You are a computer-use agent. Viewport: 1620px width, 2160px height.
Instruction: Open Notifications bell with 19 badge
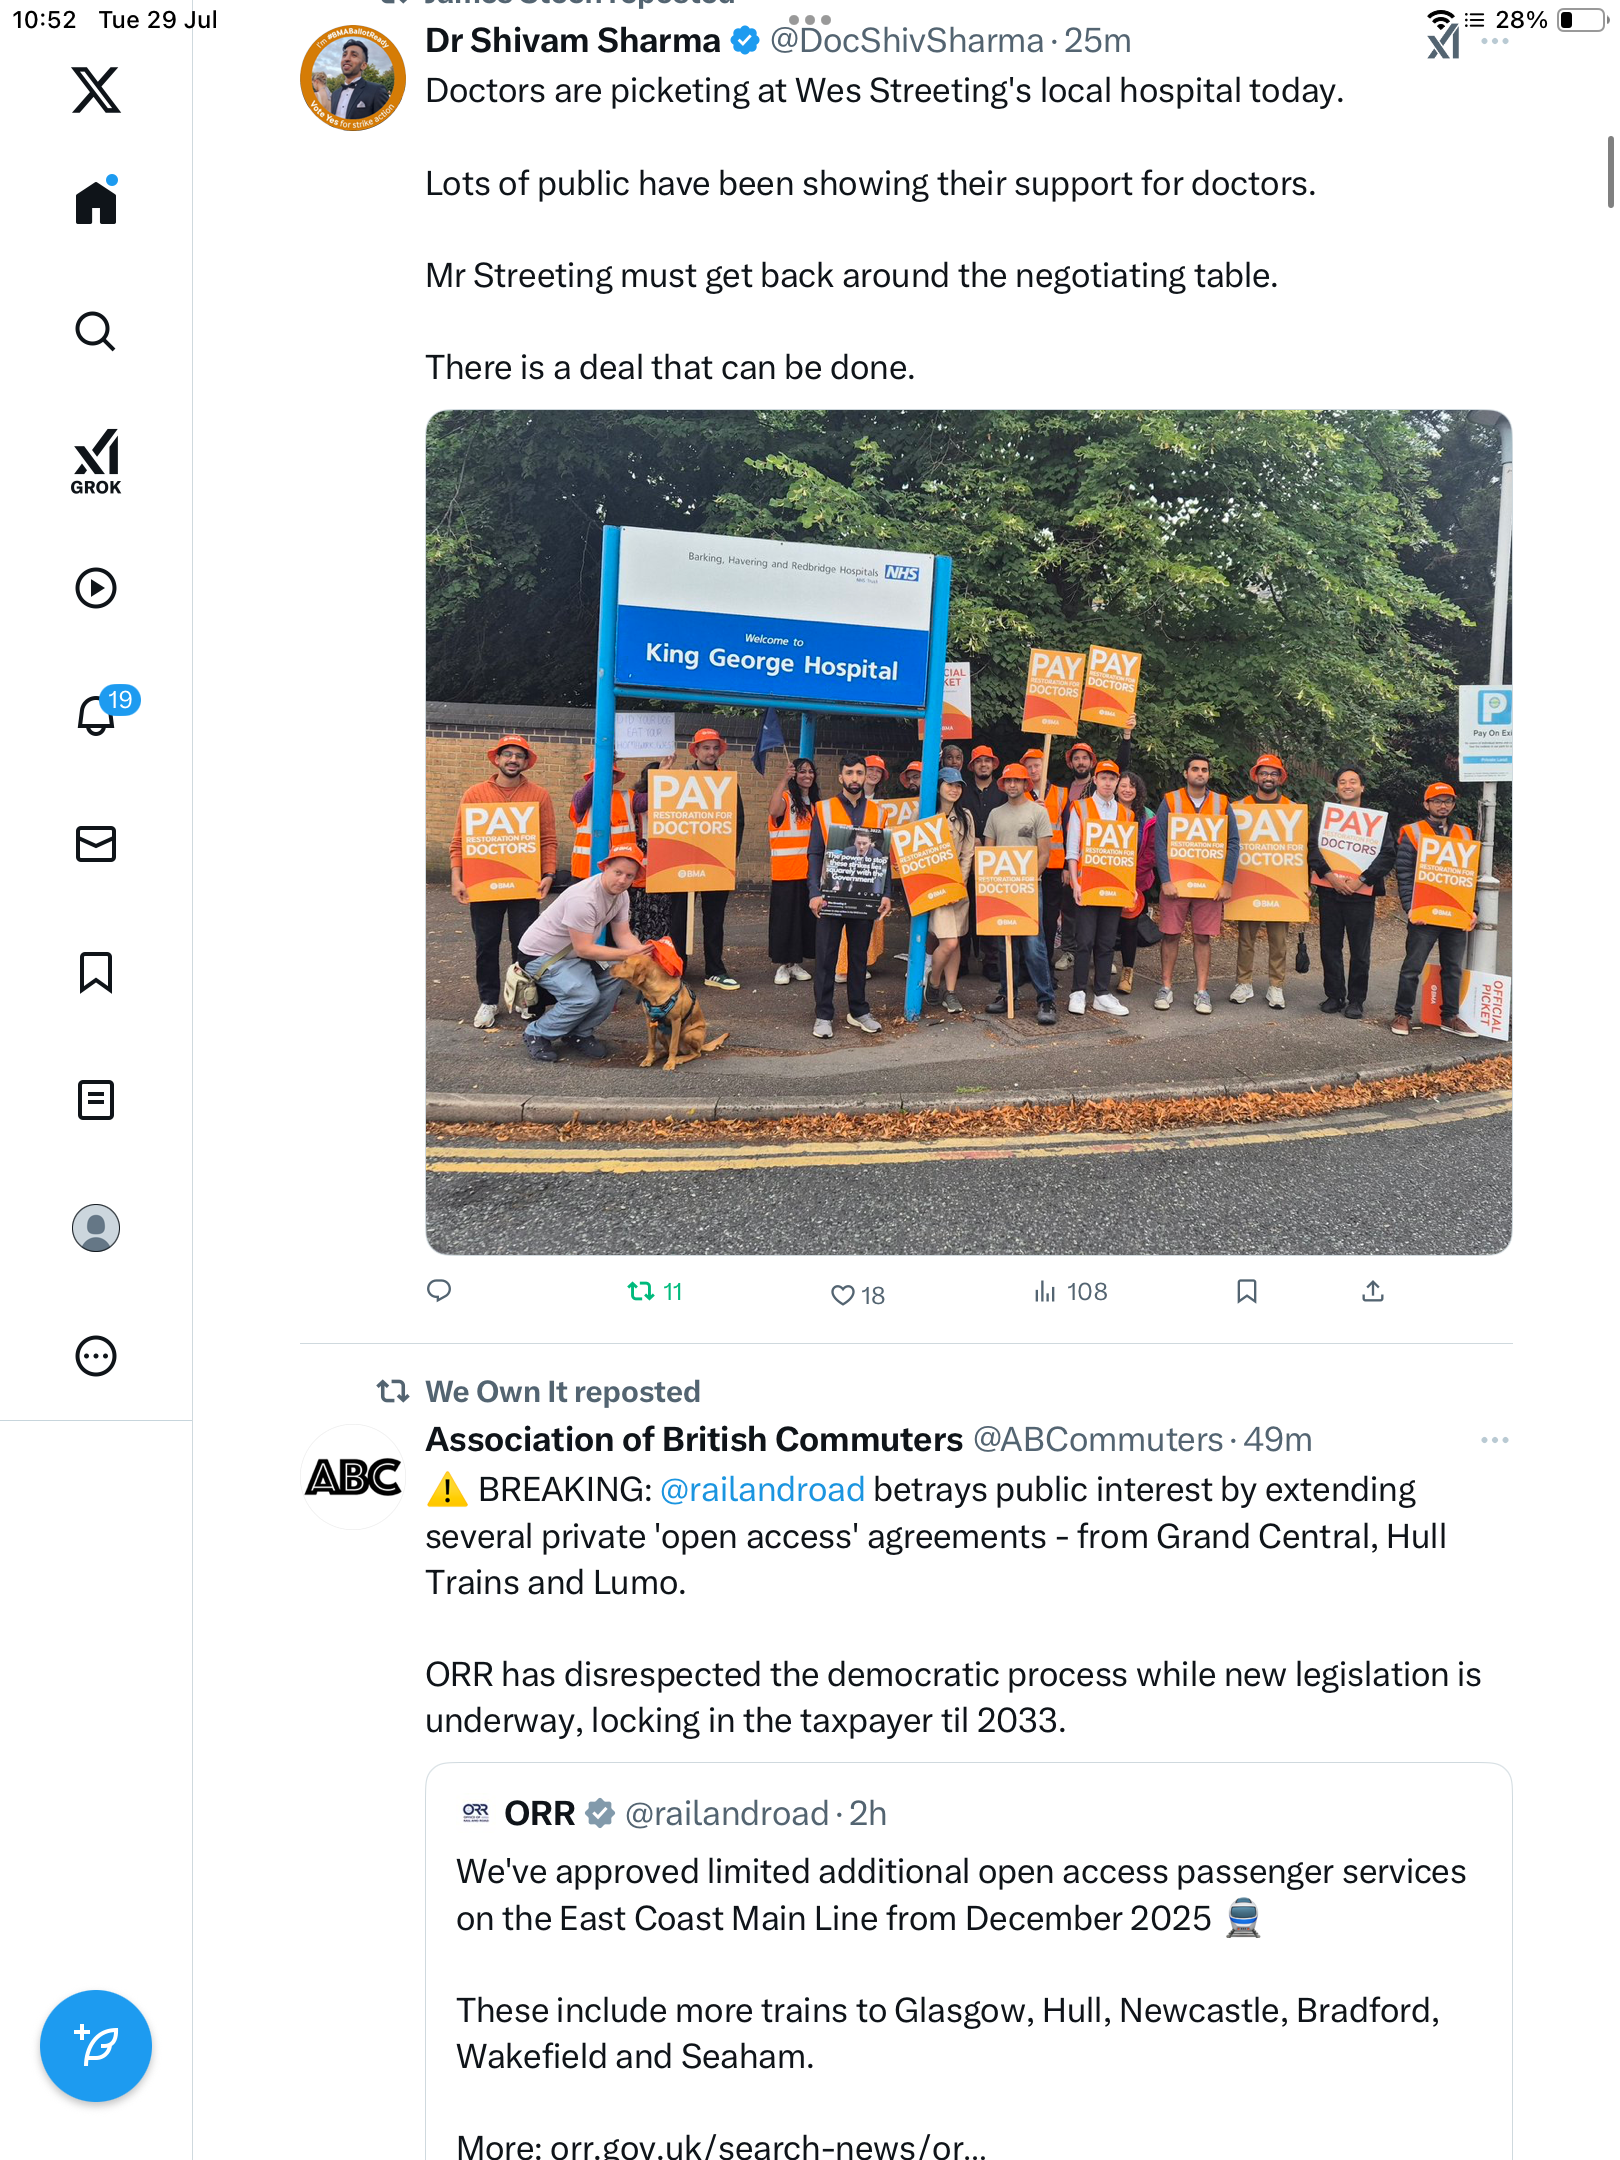click(98, 714)
